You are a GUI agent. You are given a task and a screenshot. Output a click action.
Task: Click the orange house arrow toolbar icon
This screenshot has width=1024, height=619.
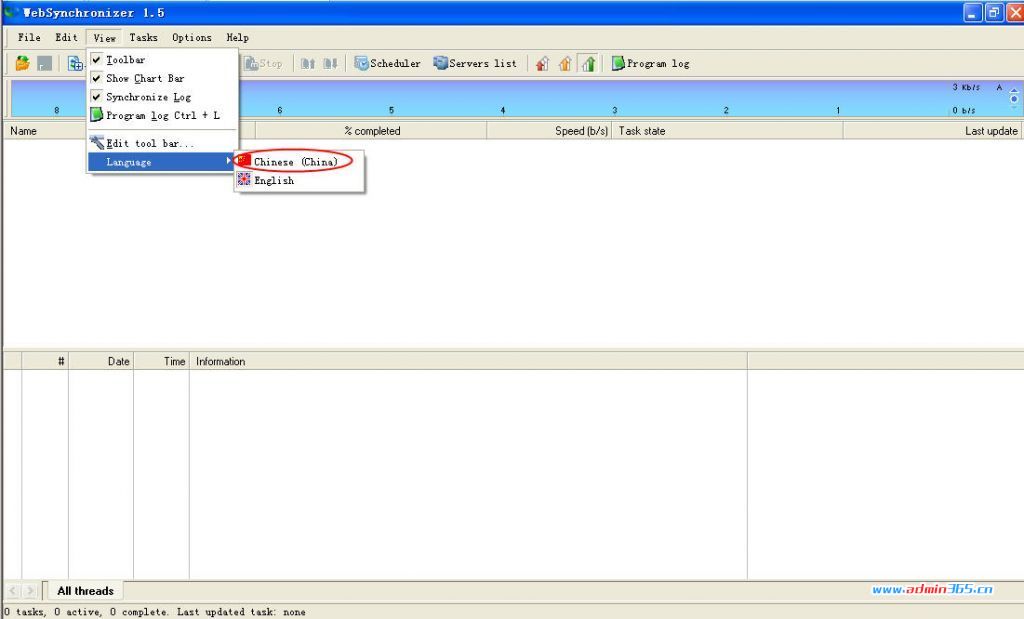point(565,63)
